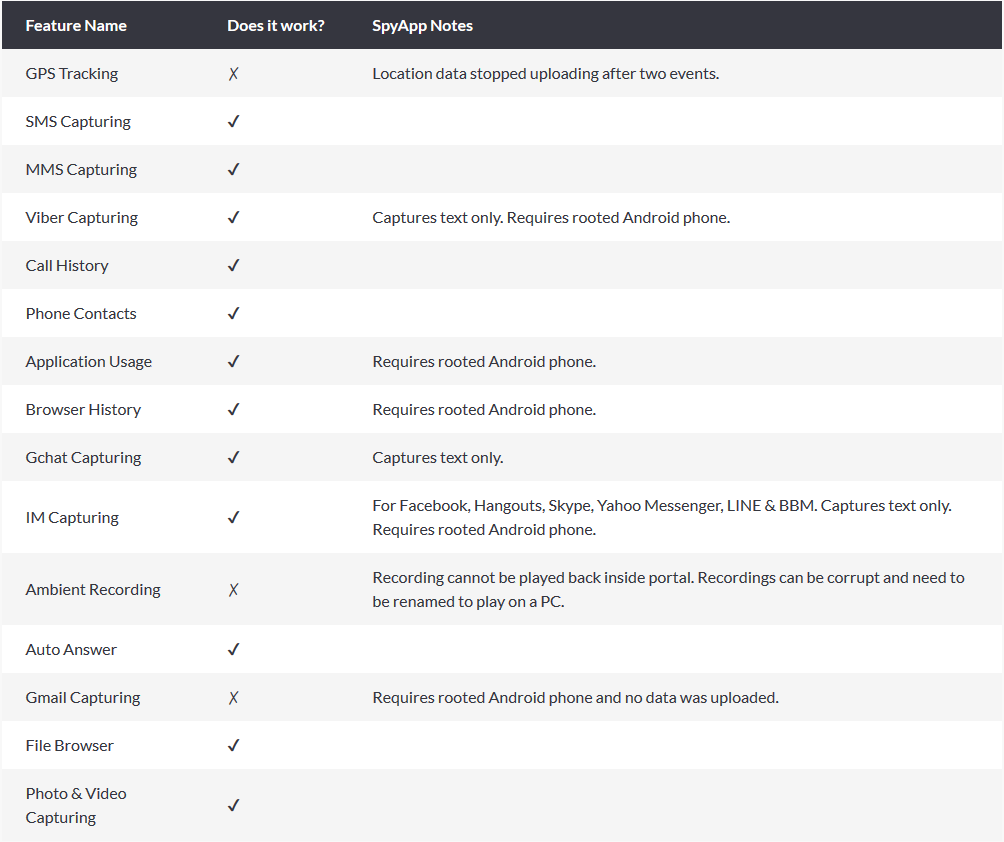Click the checkmark for Photo & Video Capturing
Viewport: 1004px width, 842px height.
click(233, 805)
